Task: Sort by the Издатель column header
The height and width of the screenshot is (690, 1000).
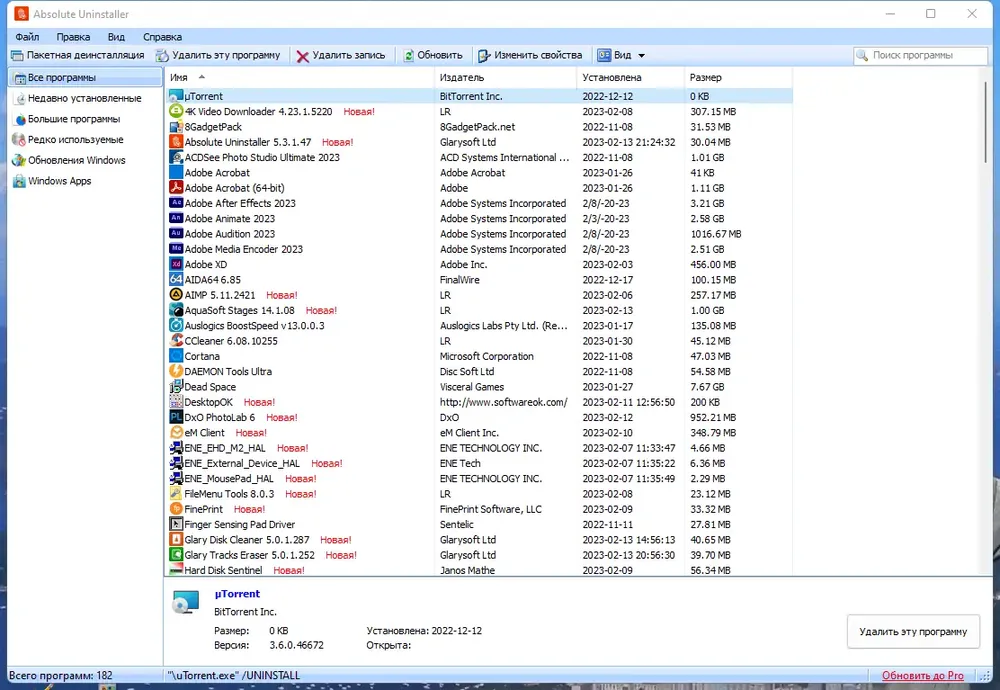Action: click(504, 77)
